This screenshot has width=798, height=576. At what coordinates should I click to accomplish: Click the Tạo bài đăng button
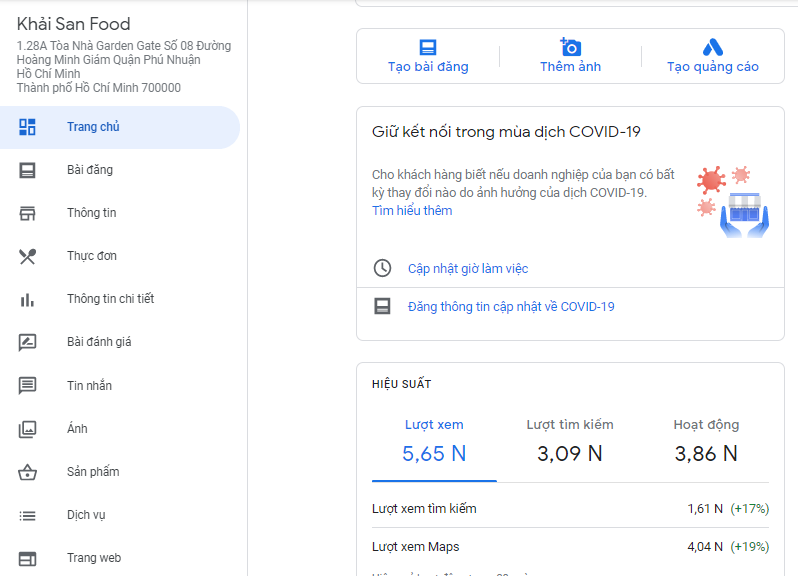point(428,56)
